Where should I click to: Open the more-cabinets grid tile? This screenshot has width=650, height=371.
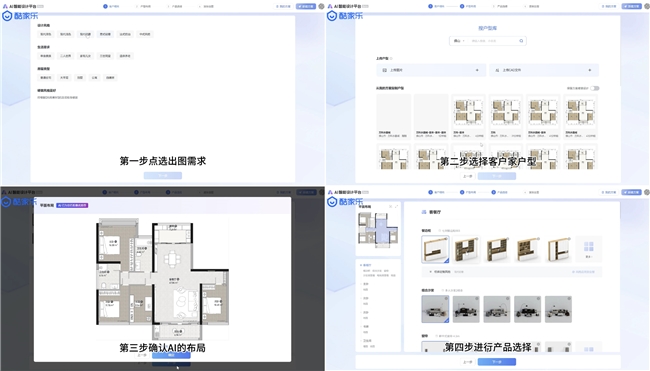[x=589, y=249]
